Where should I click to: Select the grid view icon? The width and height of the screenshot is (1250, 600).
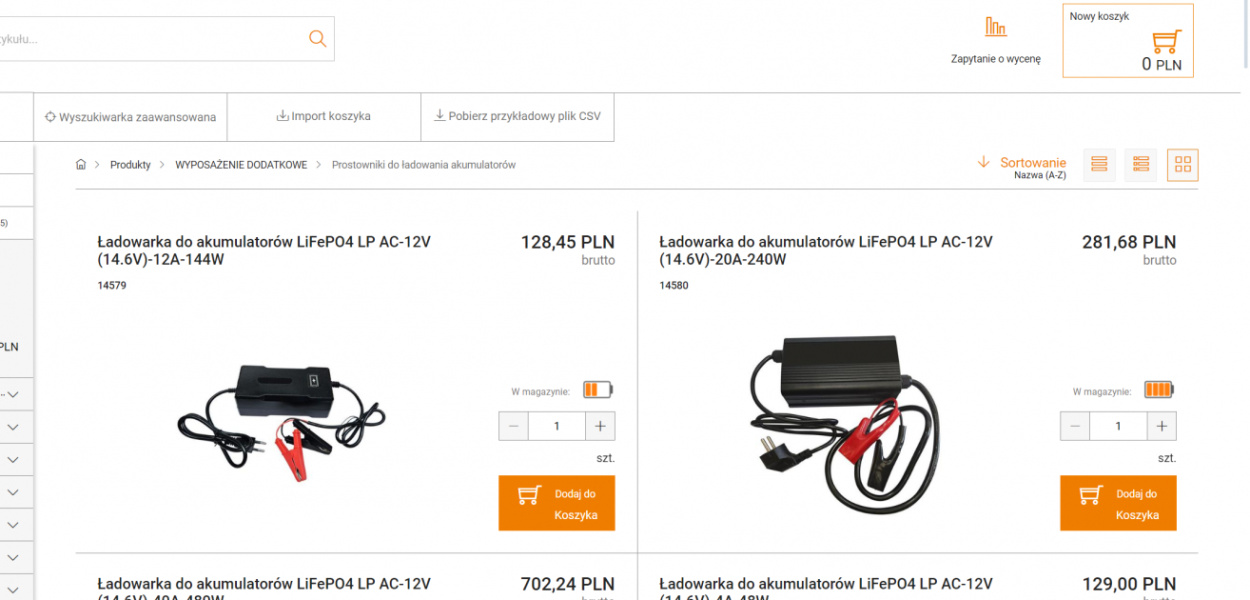click(x=1183, y=164)
